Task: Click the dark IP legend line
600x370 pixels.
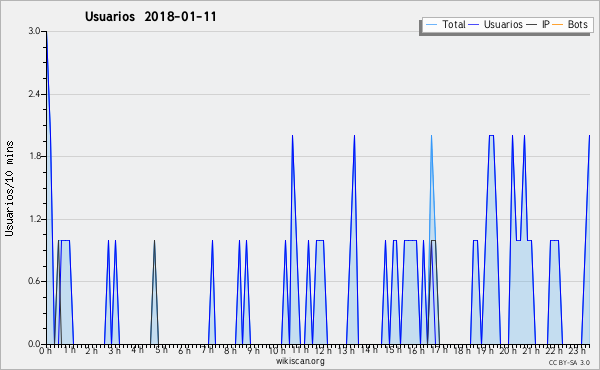Action: 532,25
